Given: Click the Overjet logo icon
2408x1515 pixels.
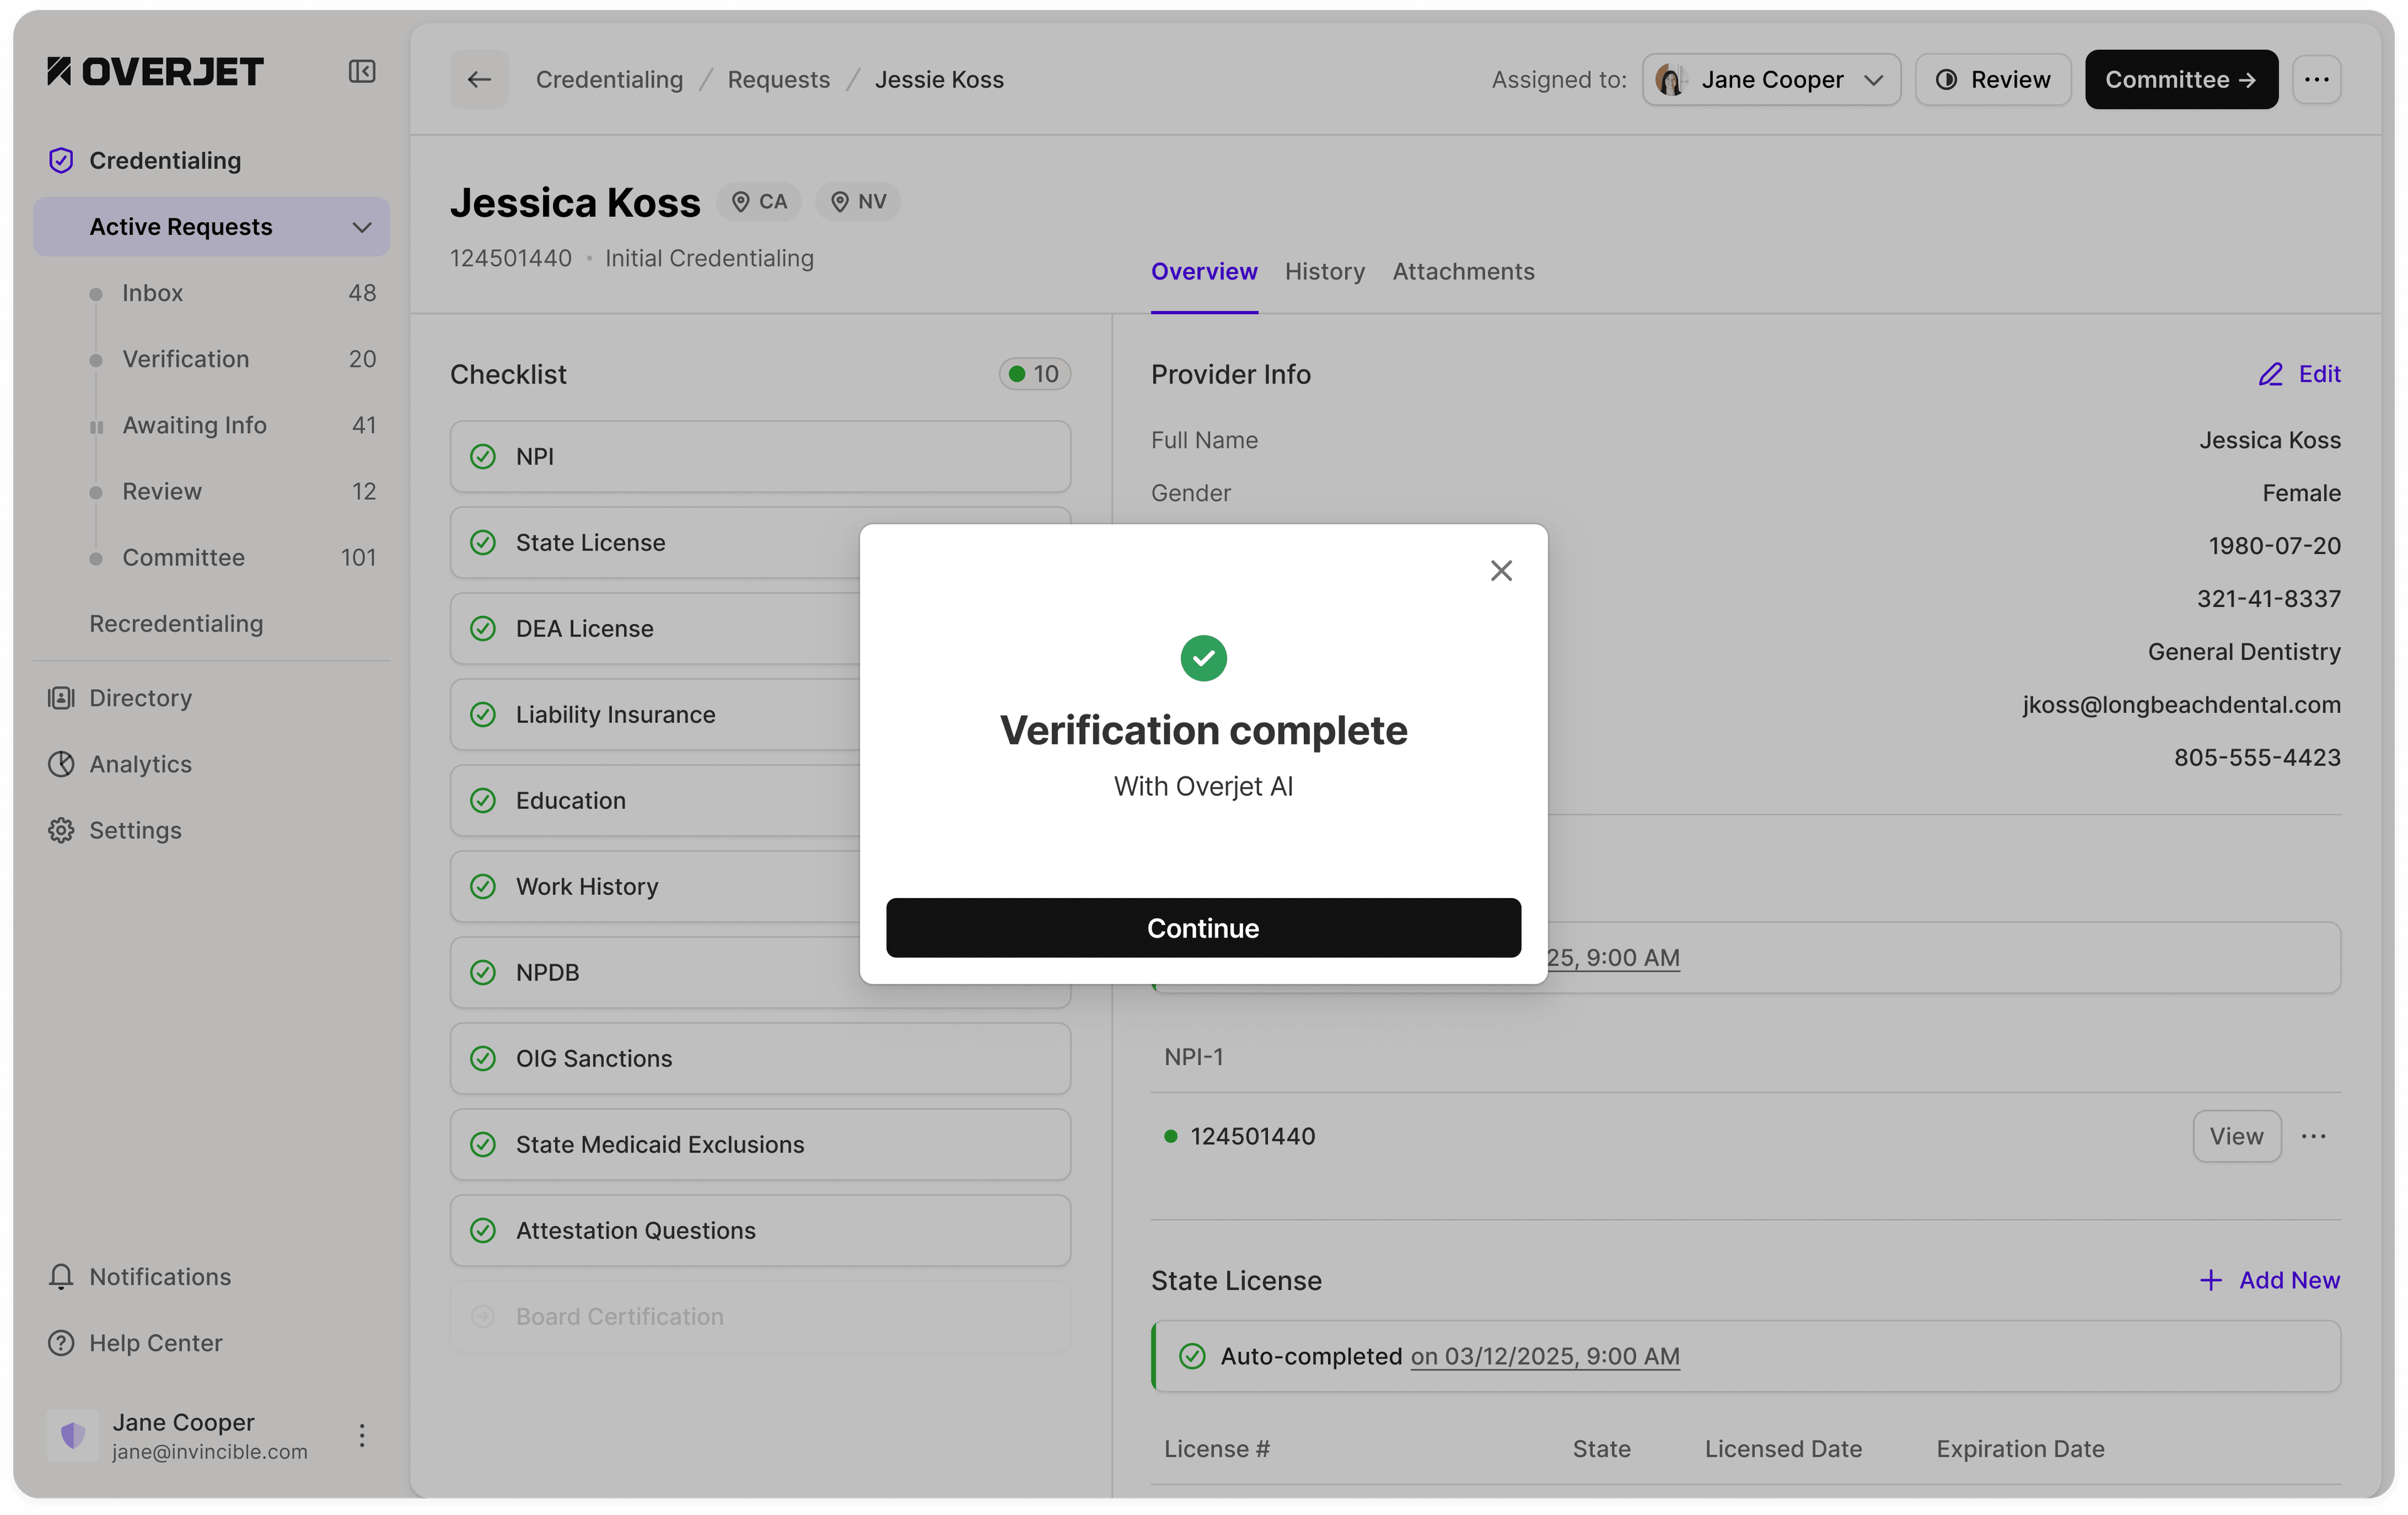Looking at the screenshot, I should point(60,70).
